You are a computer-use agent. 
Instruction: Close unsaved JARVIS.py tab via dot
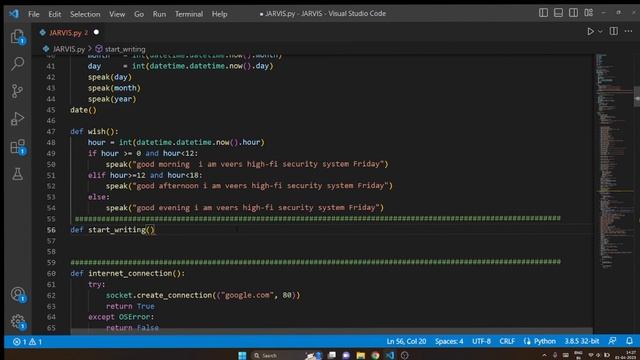pyautogui.click(x=96, y=32)
